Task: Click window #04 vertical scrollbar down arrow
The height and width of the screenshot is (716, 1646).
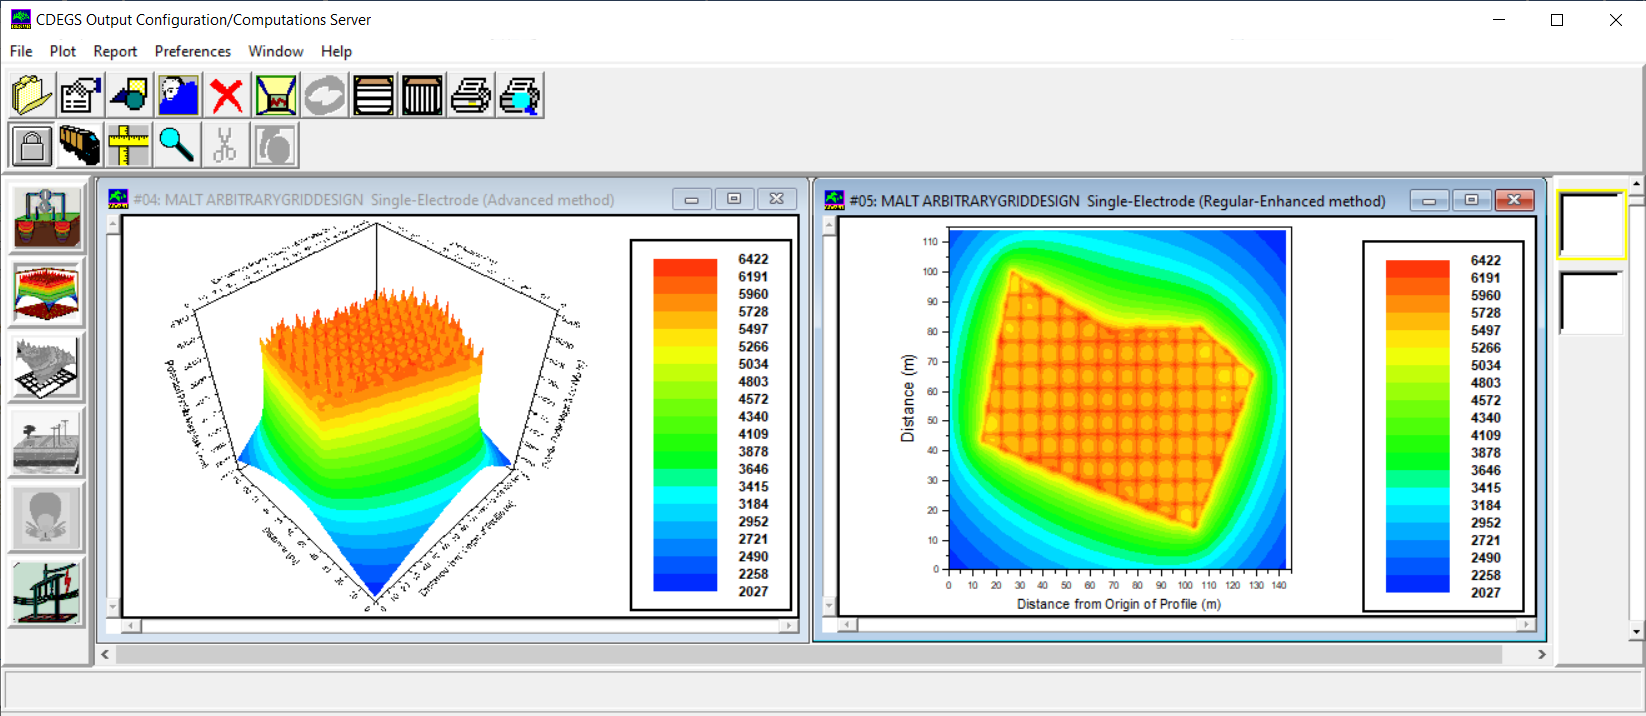Action: (113, 607)
